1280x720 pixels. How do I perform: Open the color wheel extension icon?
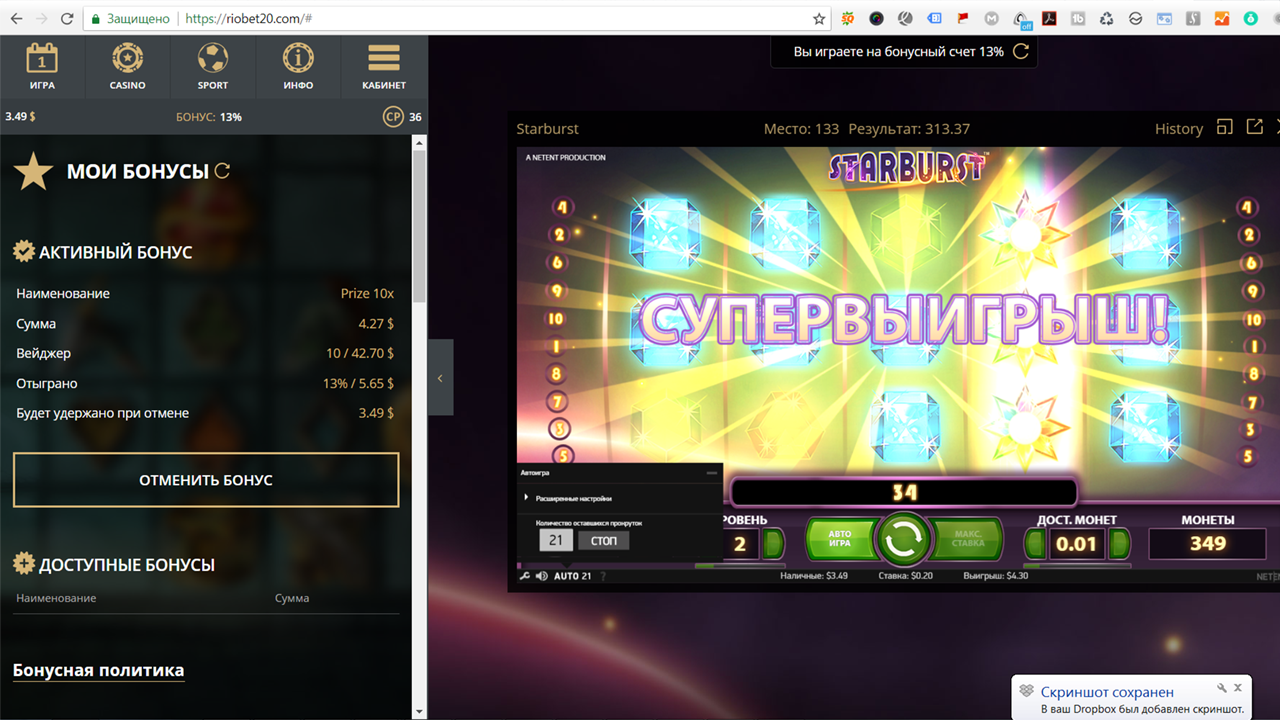[876, 19]
